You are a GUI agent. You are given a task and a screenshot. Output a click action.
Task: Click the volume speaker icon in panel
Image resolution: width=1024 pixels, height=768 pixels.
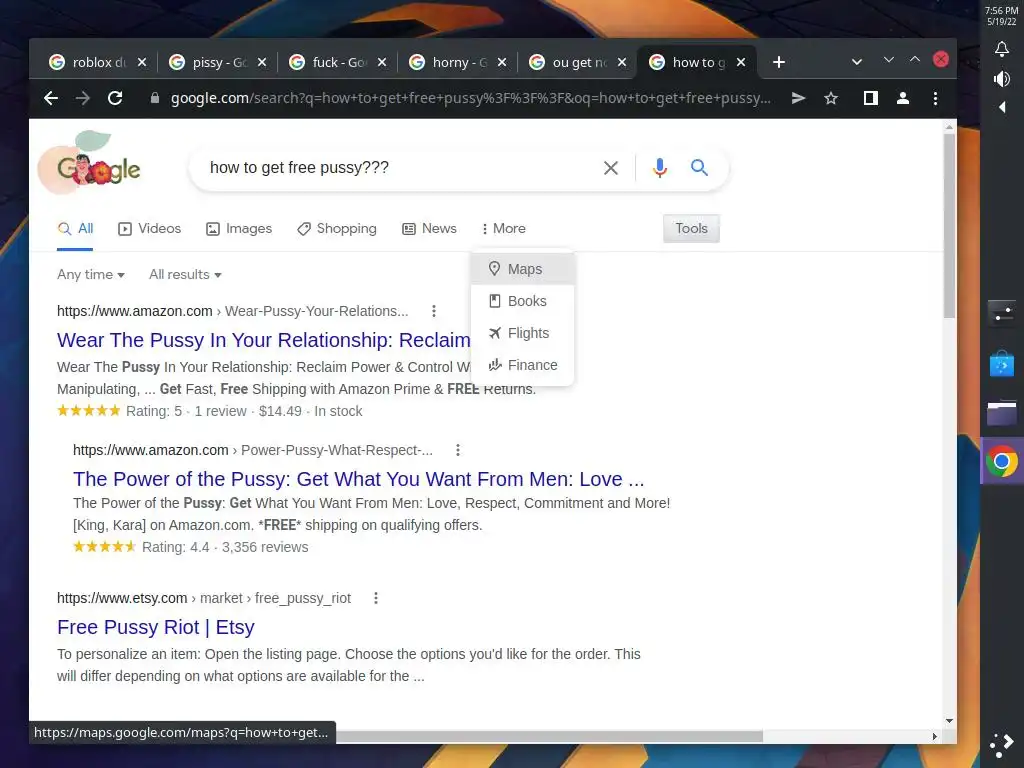(x=1002, y=79)
